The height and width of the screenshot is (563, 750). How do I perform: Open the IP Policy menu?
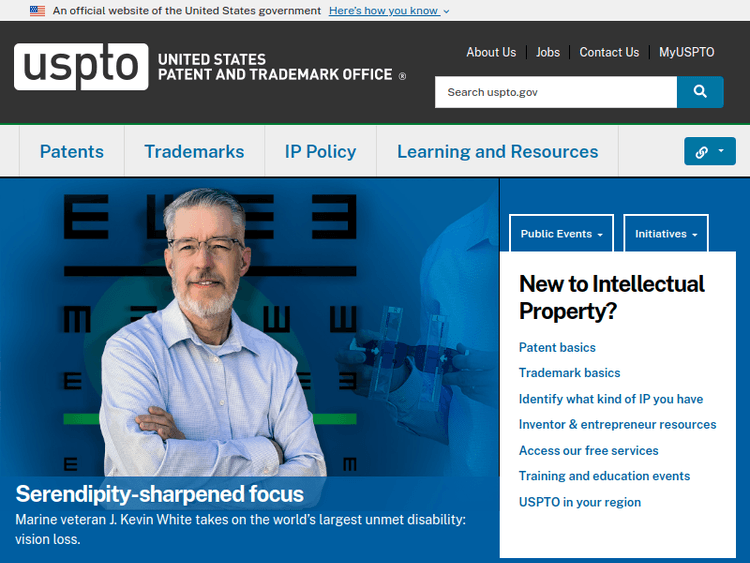point(320,152)
